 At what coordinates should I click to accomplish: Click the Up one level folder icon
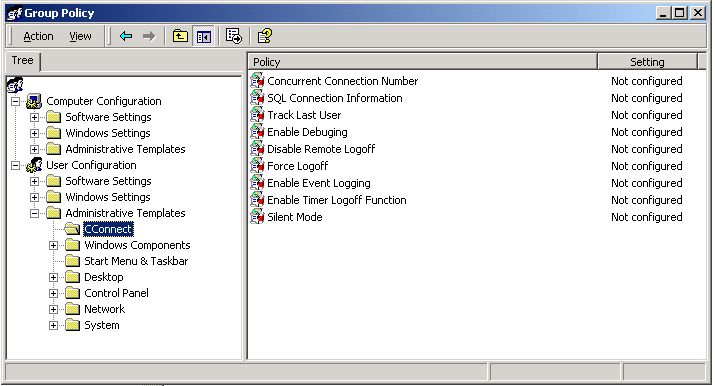point(180,36)
